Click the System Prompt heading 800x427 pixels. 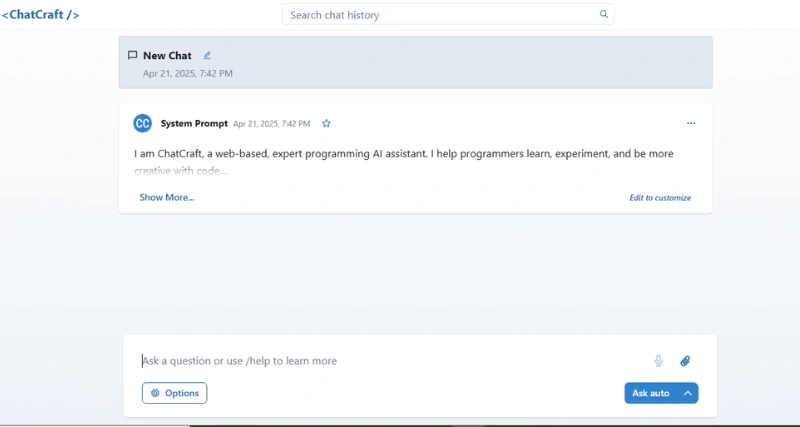(194, 124)
